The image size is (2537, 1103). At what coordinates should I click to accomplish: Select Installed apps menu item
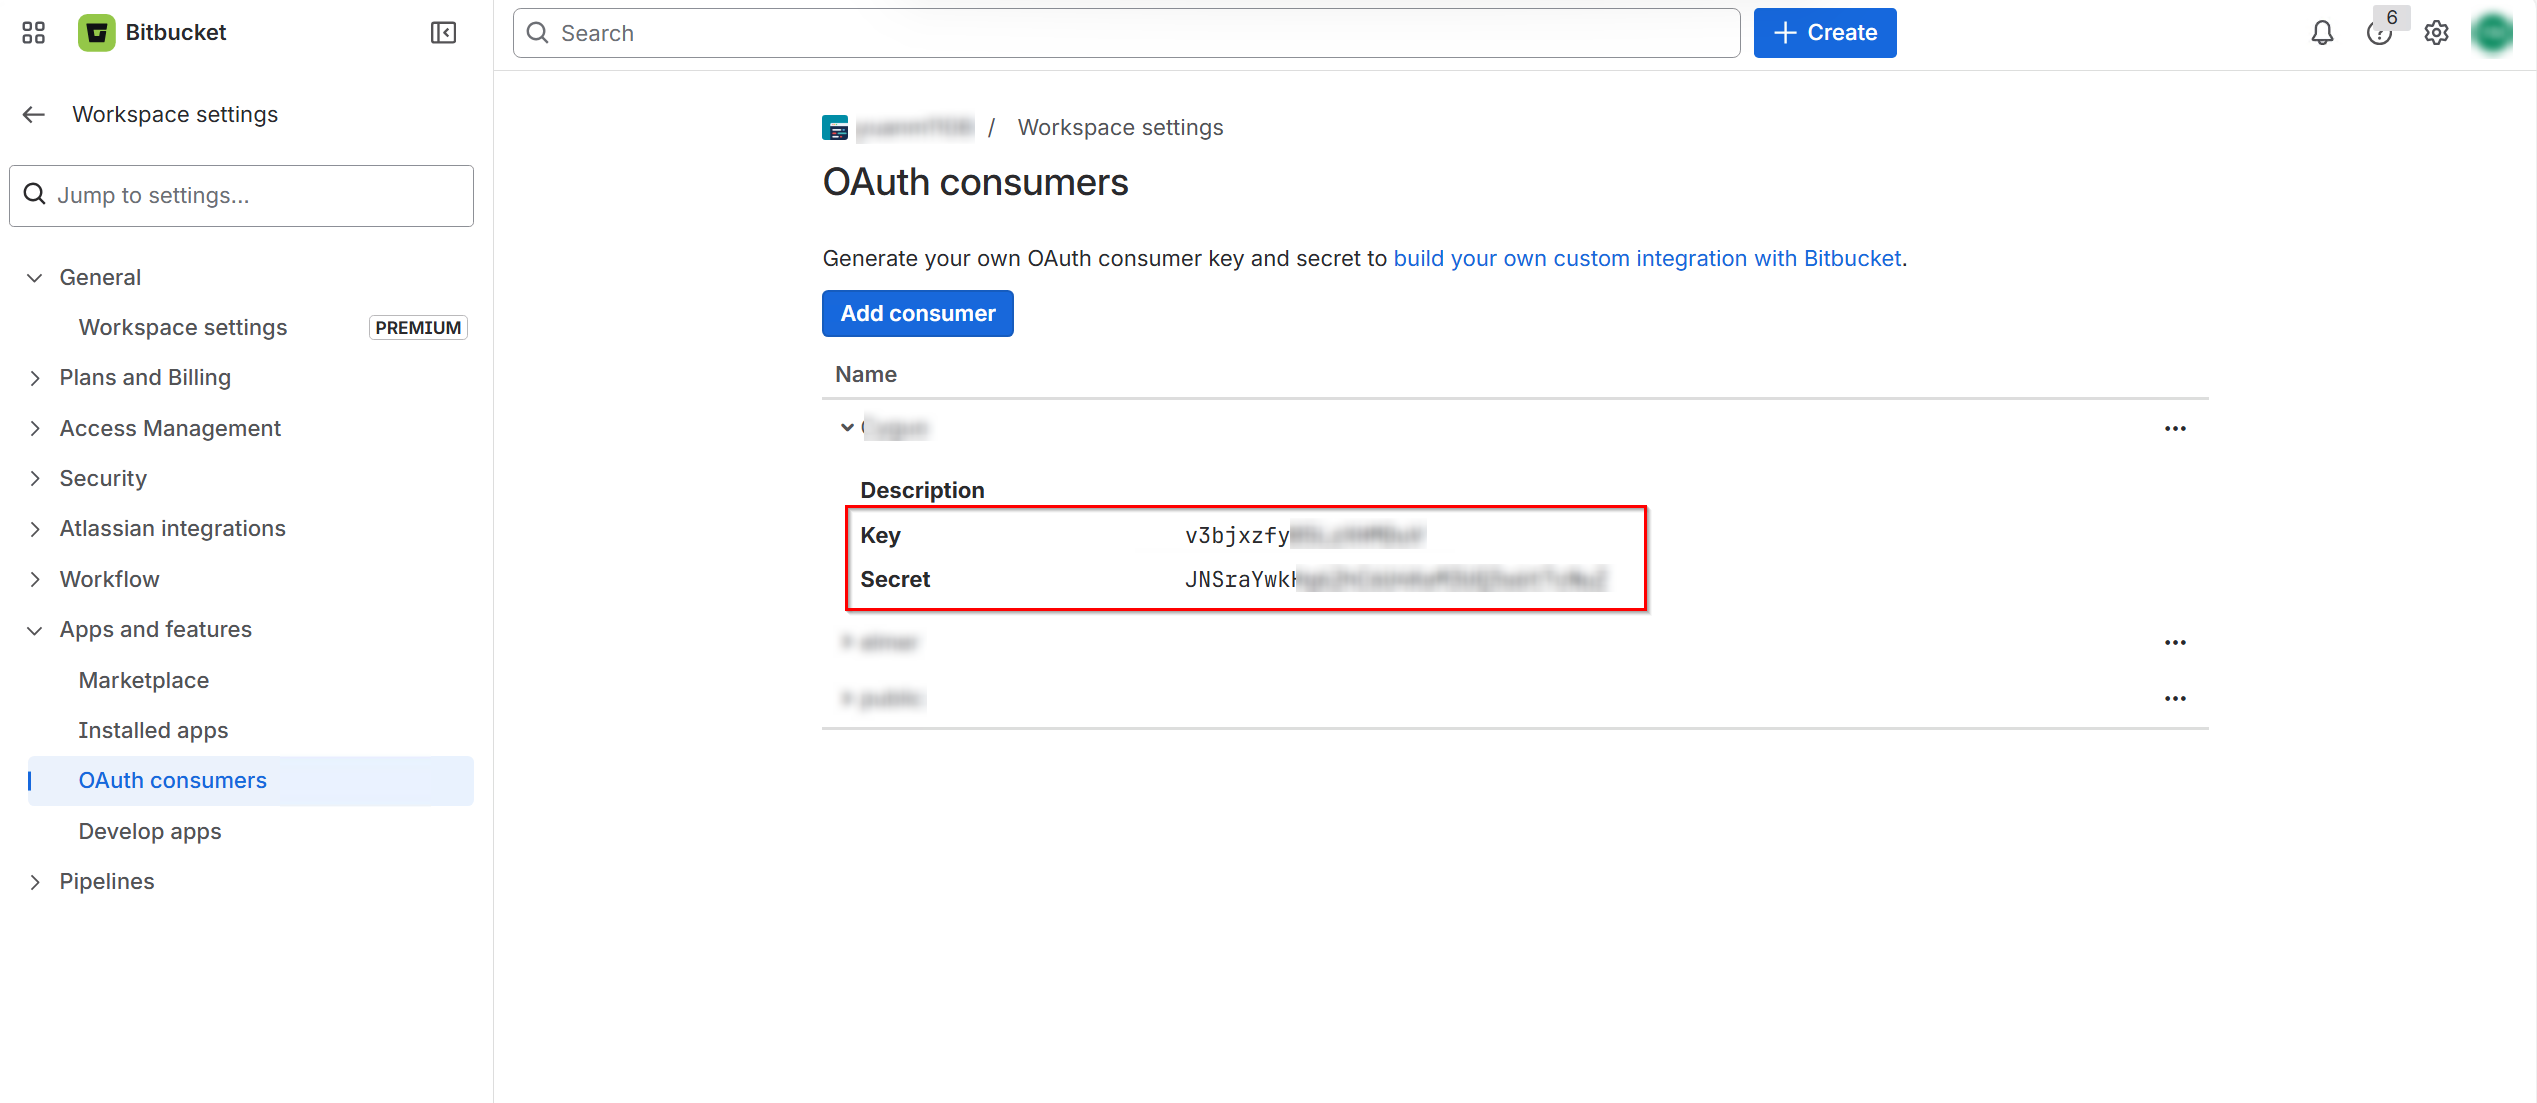pos(153,730)
